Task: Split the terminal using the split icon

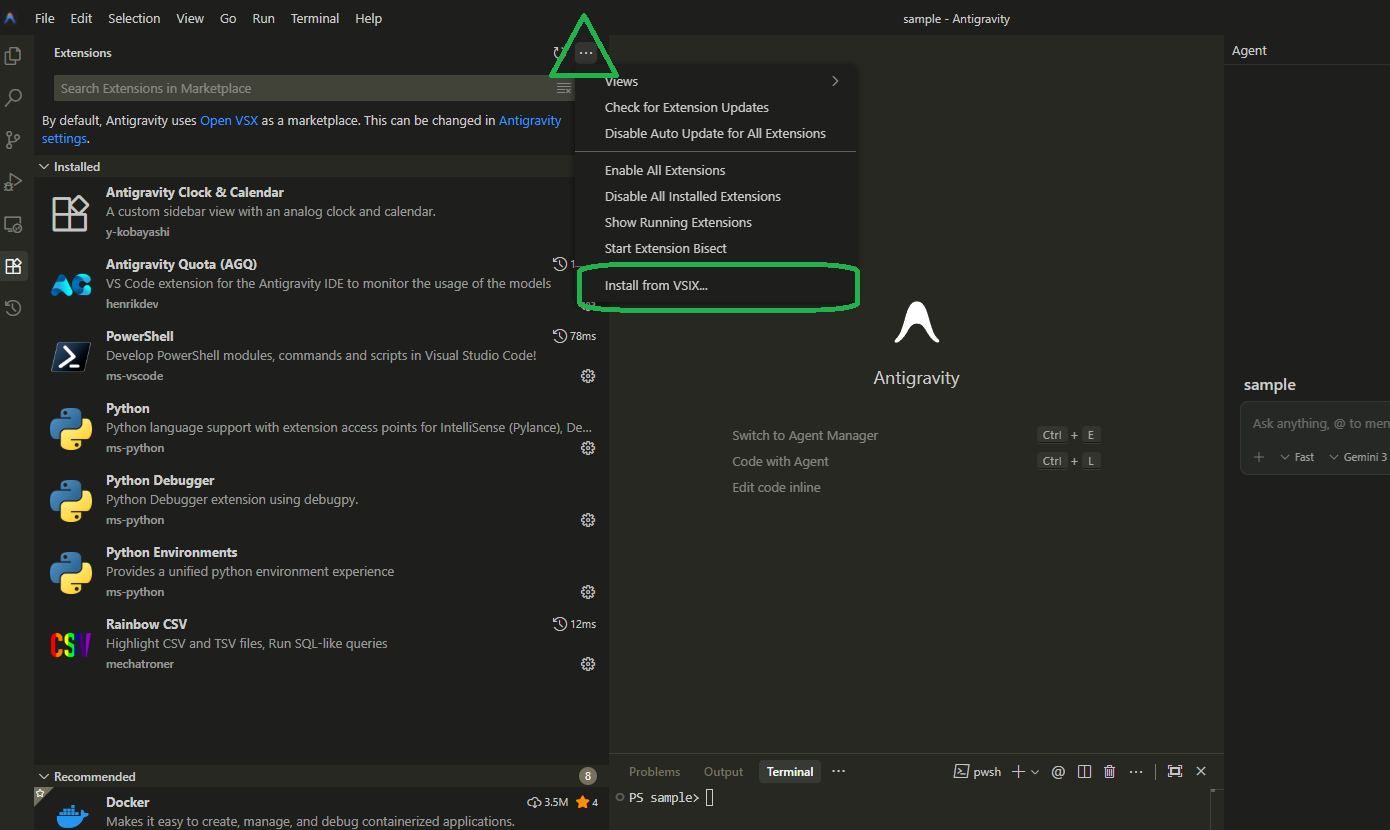Action: pyautogui.click(x=1084, y=771)
